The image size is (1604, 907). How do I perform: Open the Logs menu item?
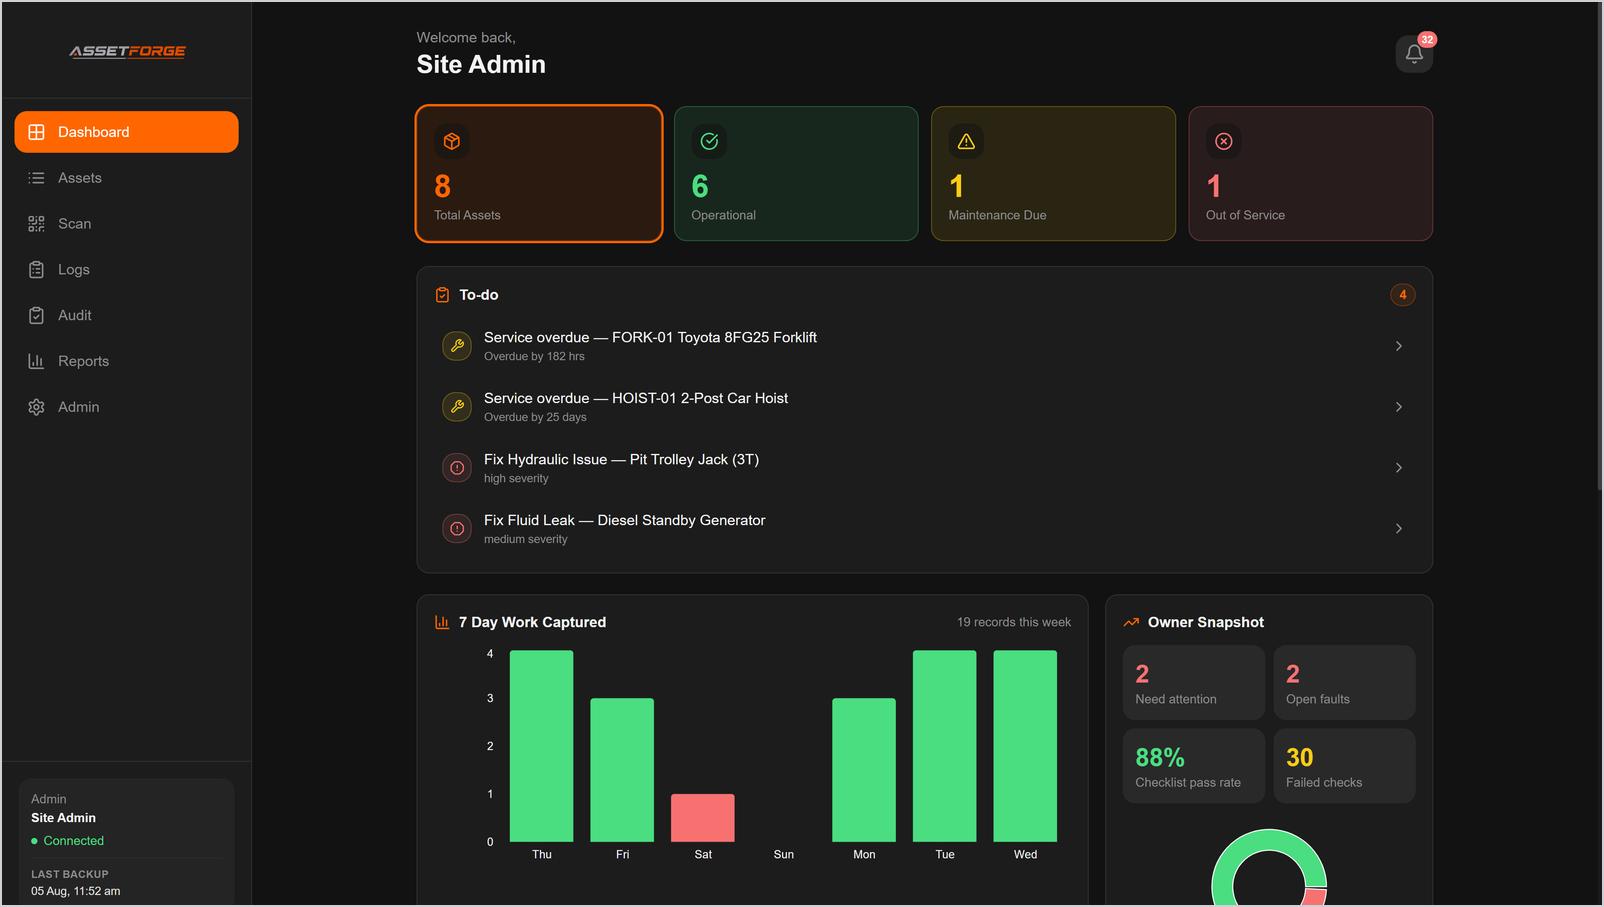pyautogui.click(x=127, y=270)
